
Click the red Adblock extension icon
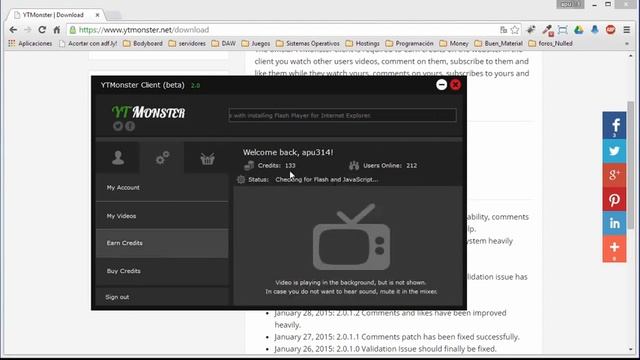tap(611, 29)
